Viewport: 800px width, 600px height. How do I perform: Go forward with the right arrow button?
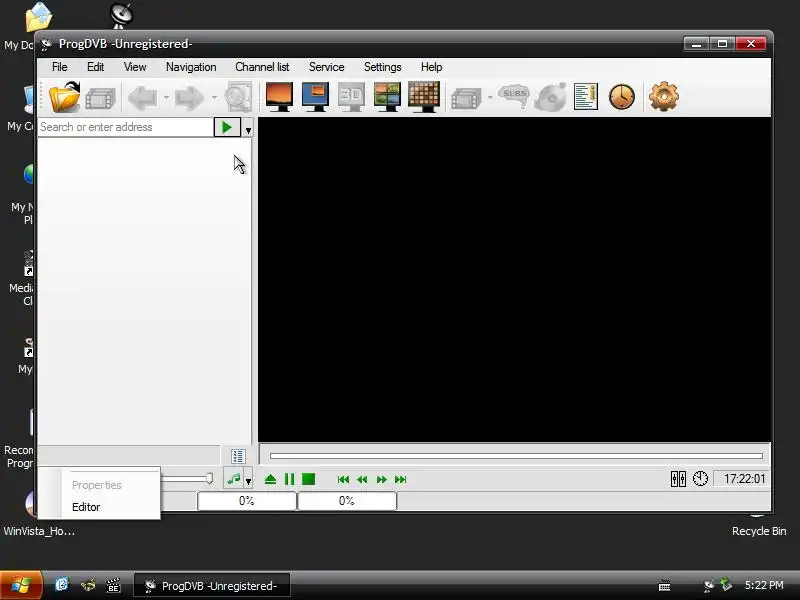(190, 97)
